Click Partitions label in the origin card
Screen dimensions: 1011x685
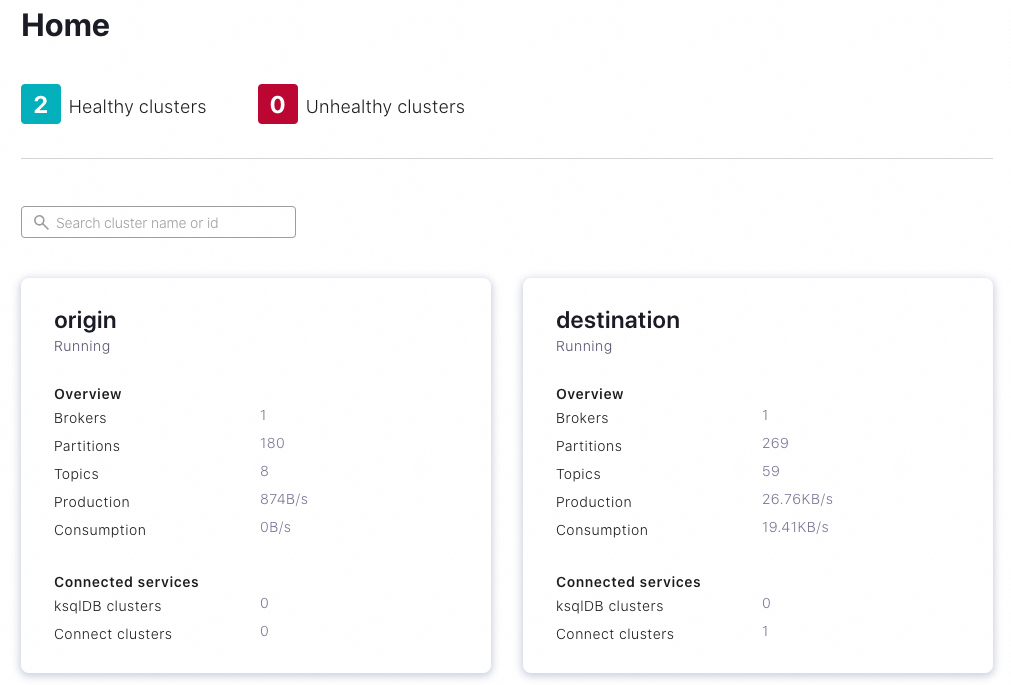click(x=87, y=446)
